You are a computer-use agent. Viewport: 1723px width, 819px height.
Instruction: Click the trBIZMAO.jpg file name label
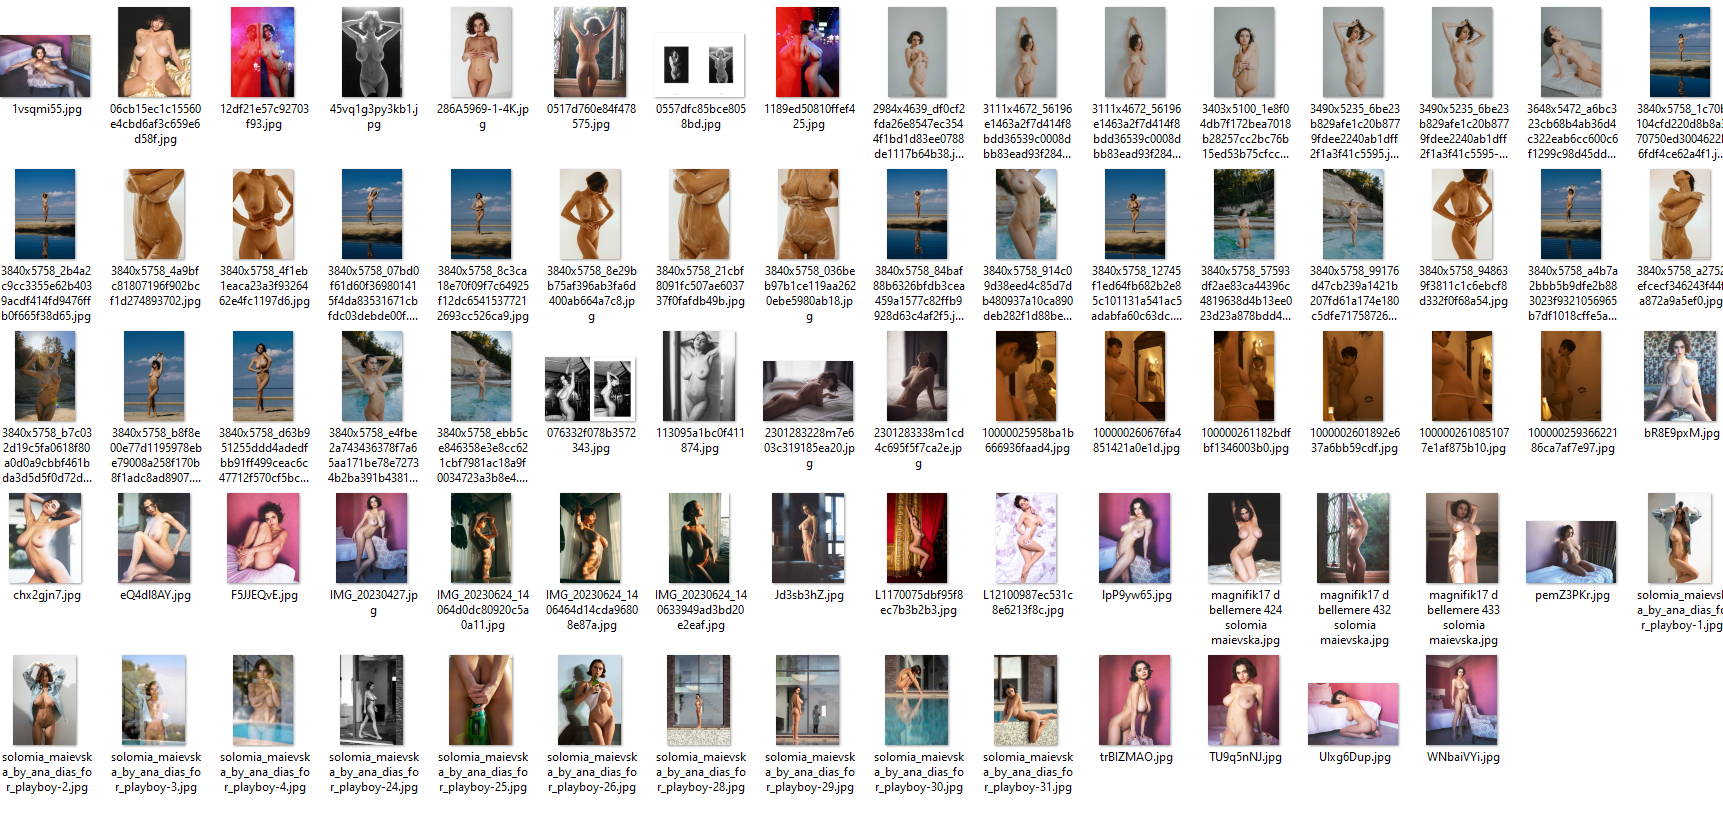click(1135, 757)
